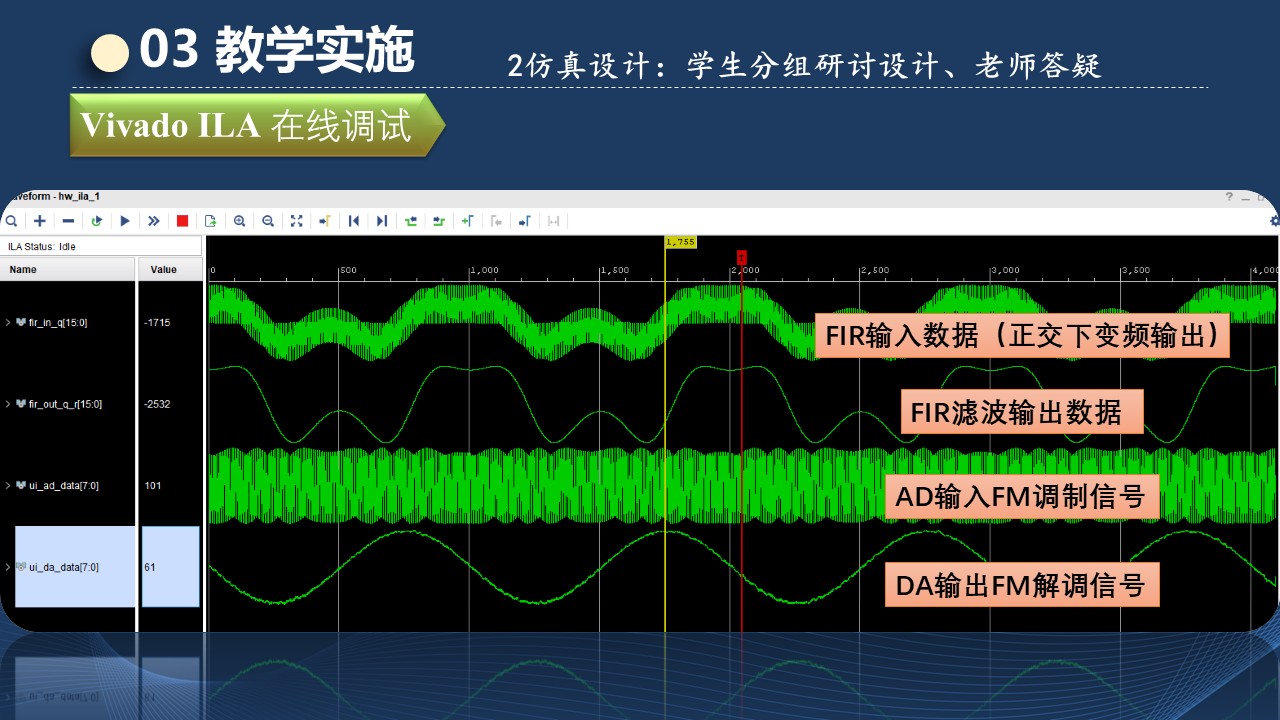The height and width of the screenshot is (720, 1280).
Task: Expand the fir_out_q_r[15:0] signal bus
Action: tap(8, 404)
